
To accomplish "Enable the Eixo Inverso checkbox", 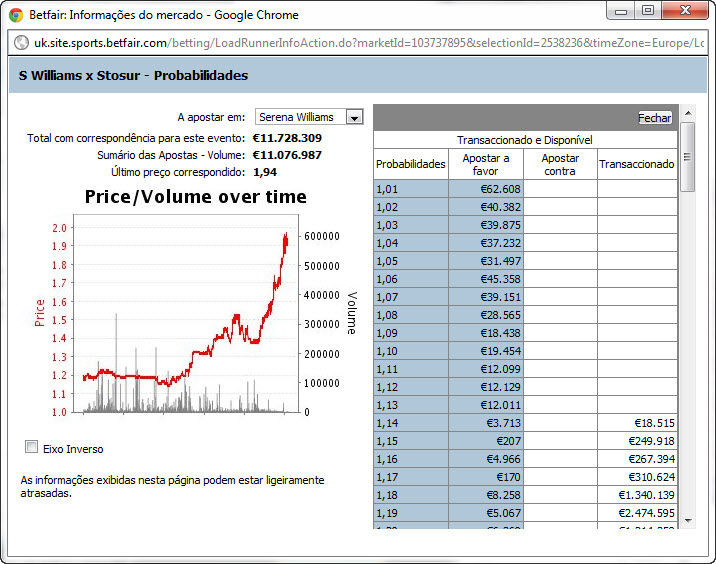I will 32,447.
